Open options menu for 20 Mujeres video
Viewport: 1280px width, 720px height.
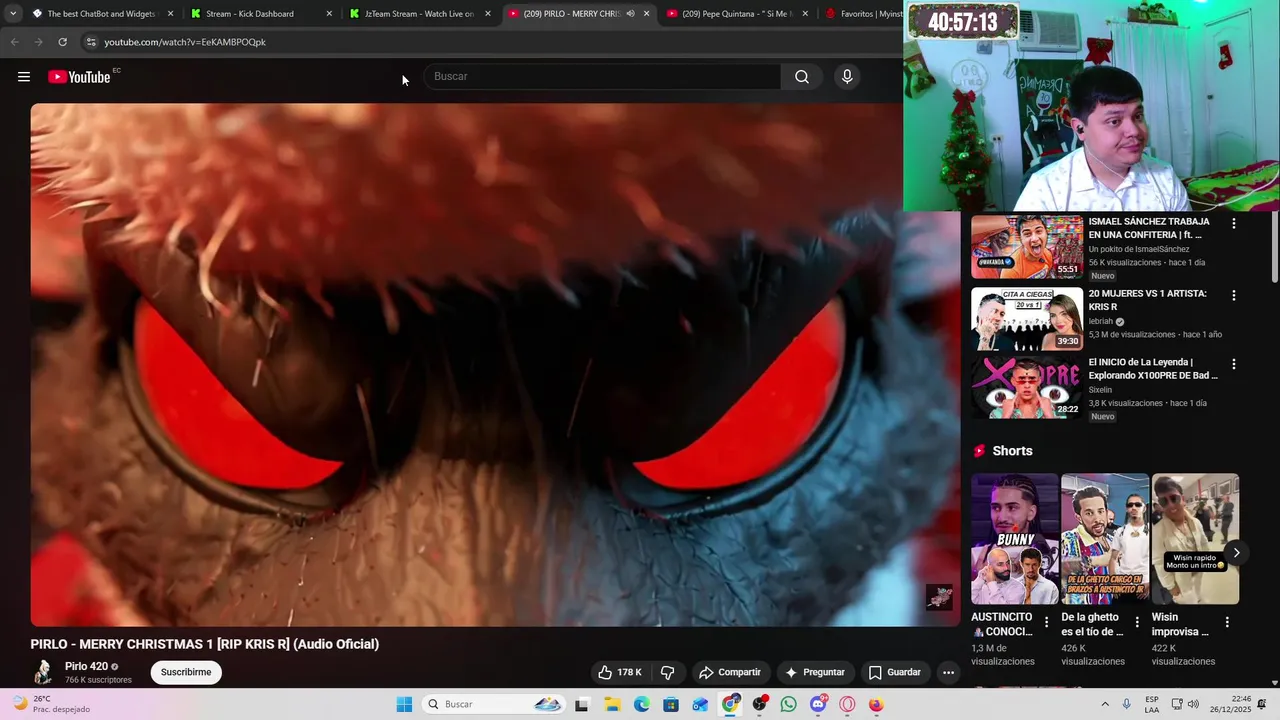pos(1234,296)
